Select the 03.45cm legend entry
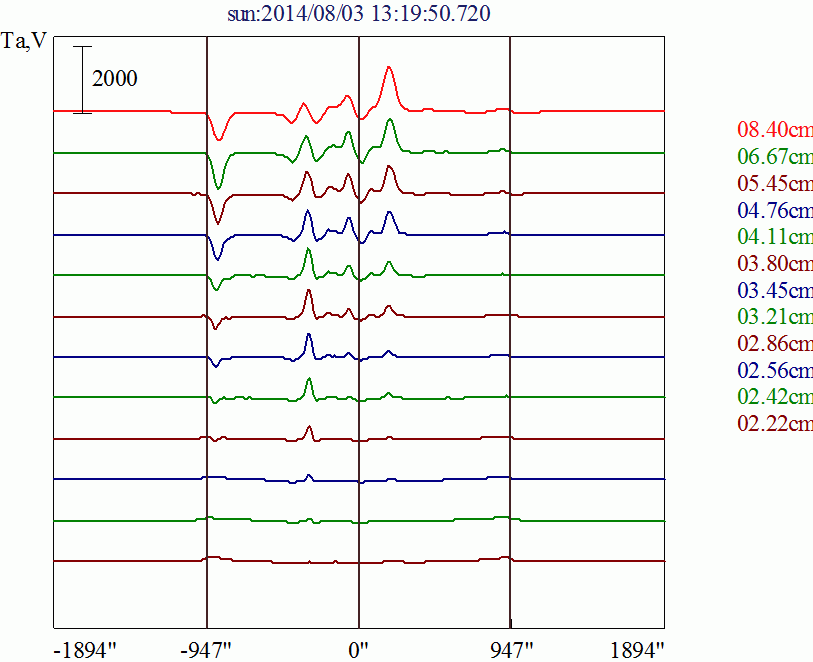This screenshot has height=662, width=813. [775, 290]
